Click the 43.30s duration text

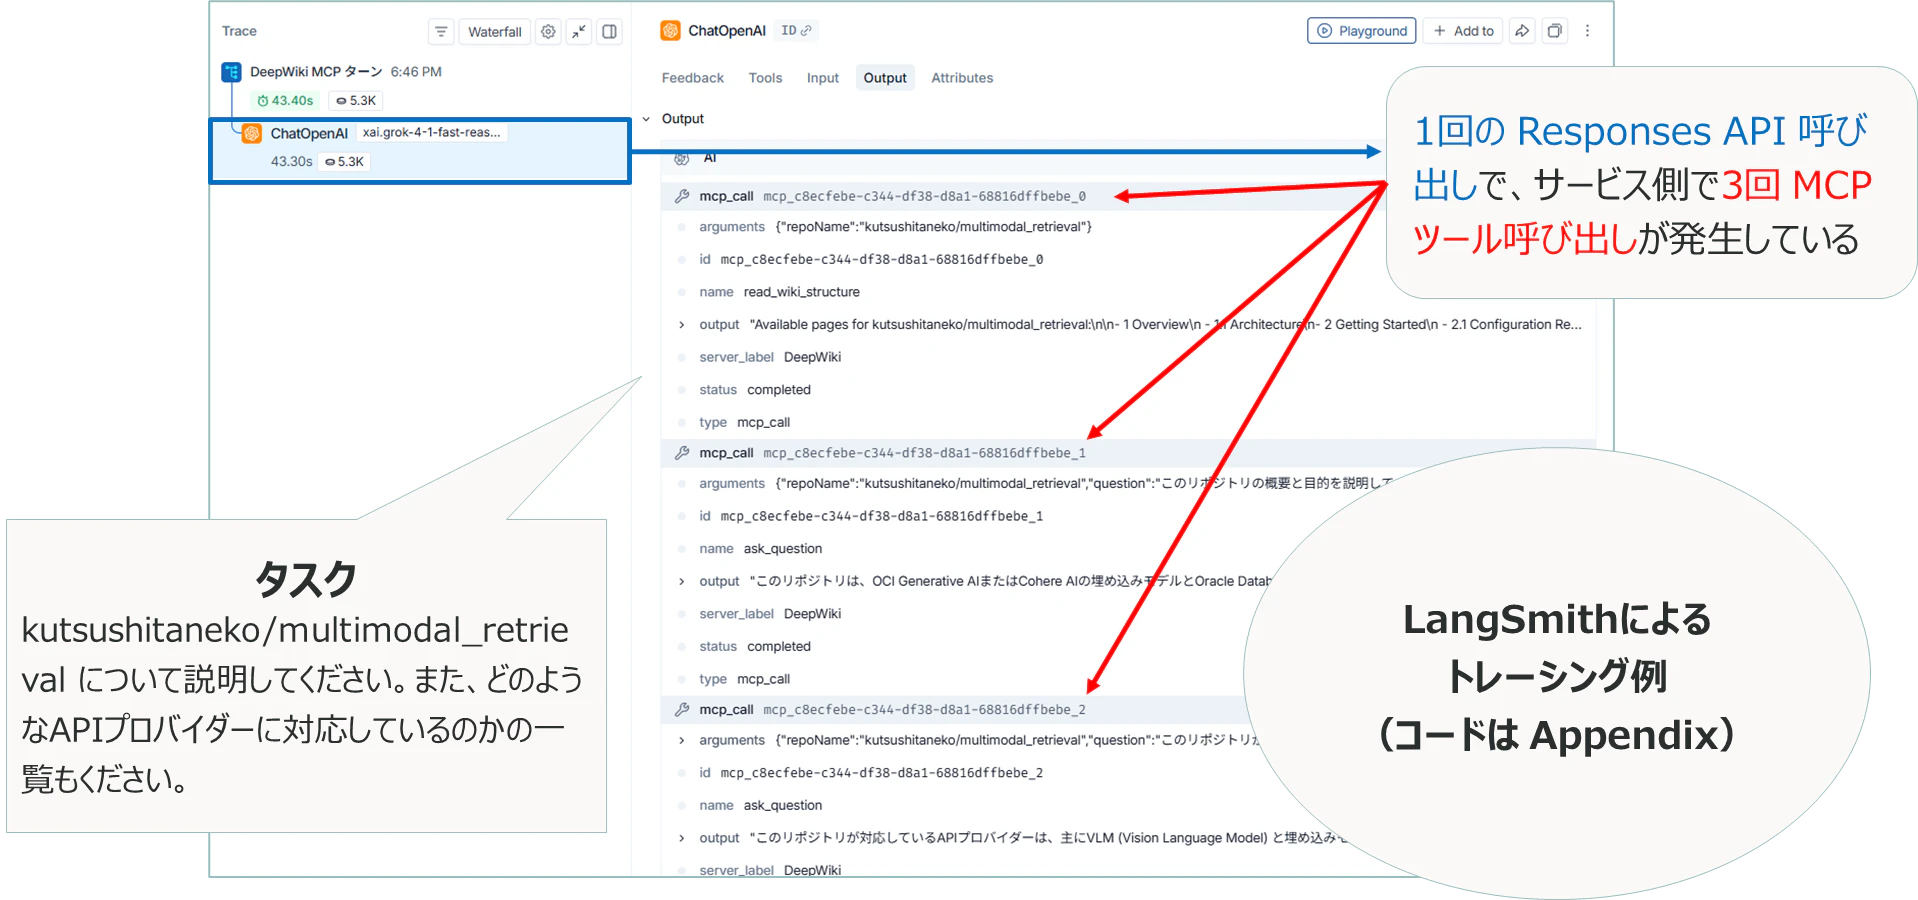[291, 162]
